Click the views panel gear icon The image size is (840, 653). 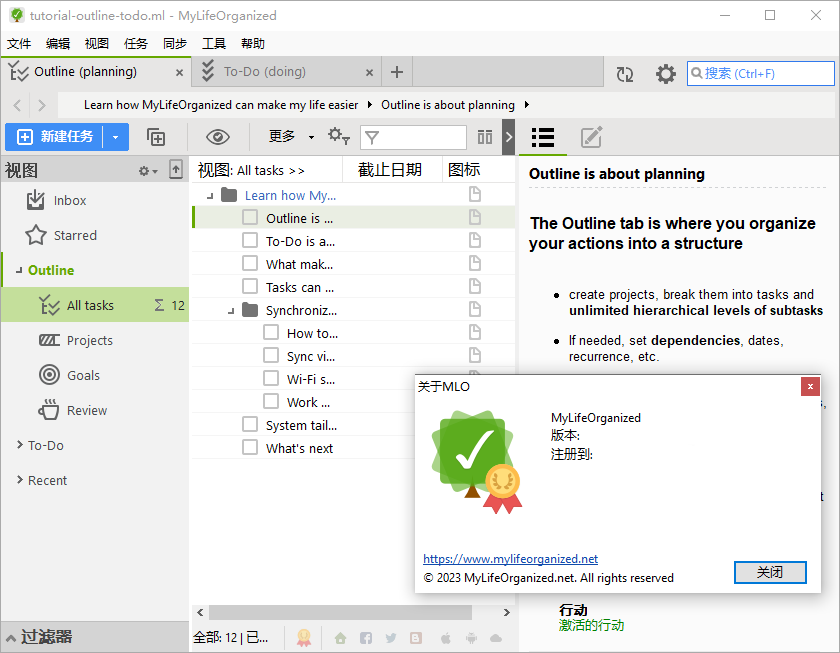coord(148,171)
